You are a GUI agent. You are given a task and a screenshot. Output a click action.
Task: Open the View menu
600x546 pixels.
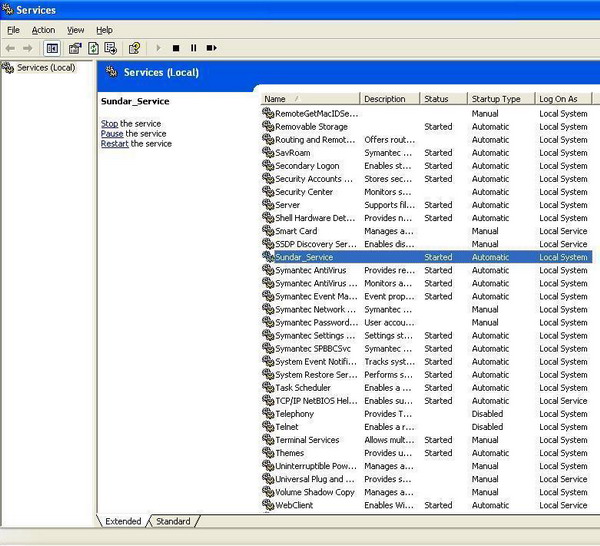click(75, 30)
